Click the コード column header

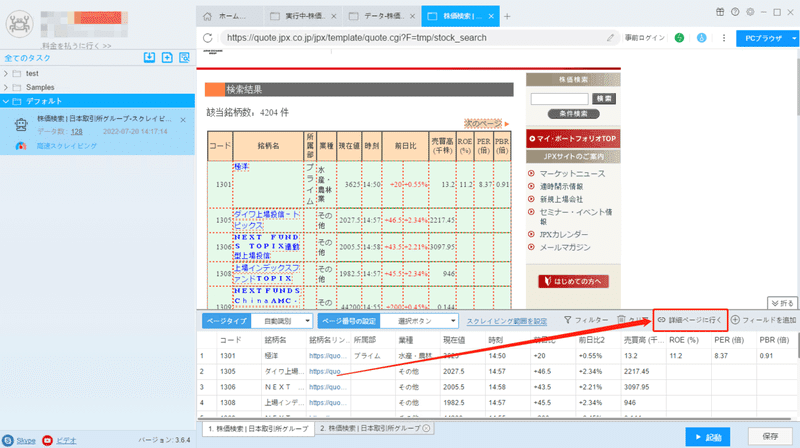(231, 340)
